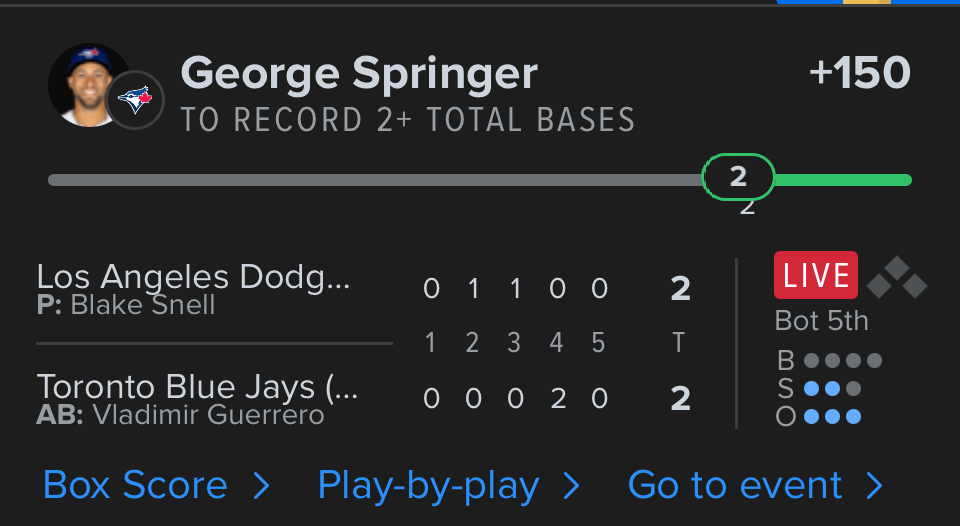Screen dimensions: 960x526
Task: Click the chevron next to Box Score
Action: 261,486
